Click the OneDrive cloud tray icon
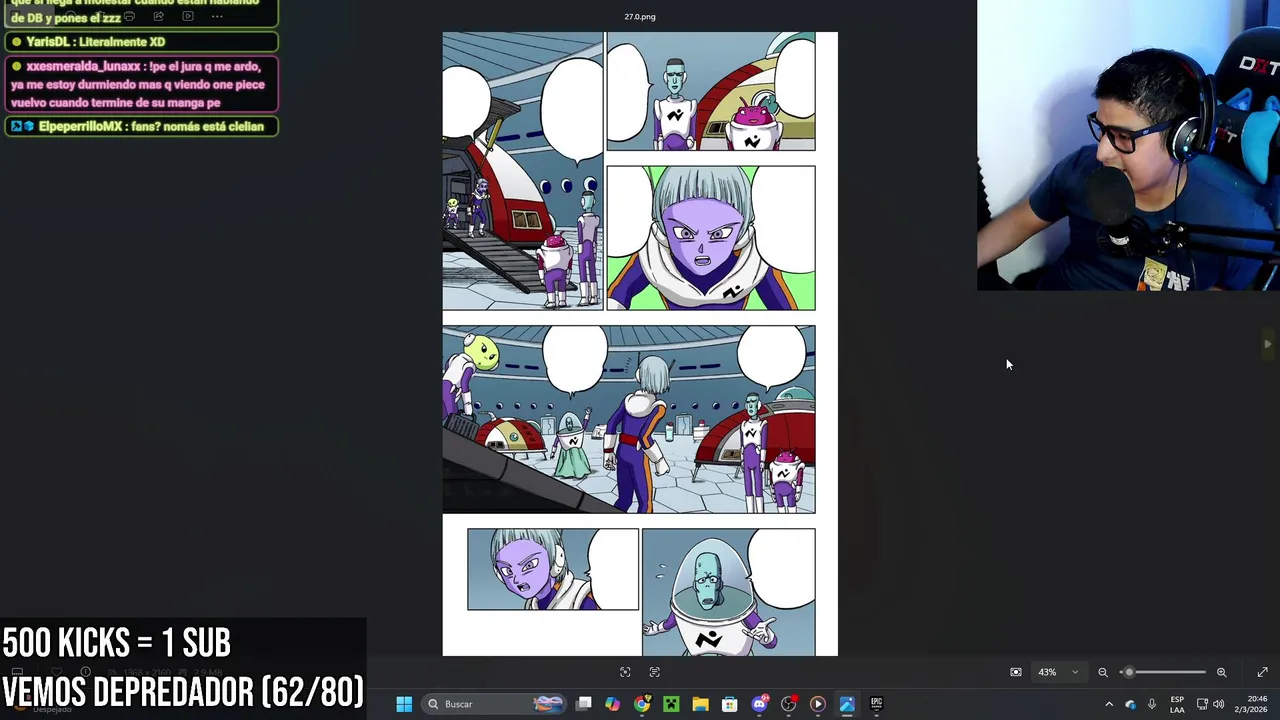The width and height of the screenshot is (1280, 720). point(1130,704)
